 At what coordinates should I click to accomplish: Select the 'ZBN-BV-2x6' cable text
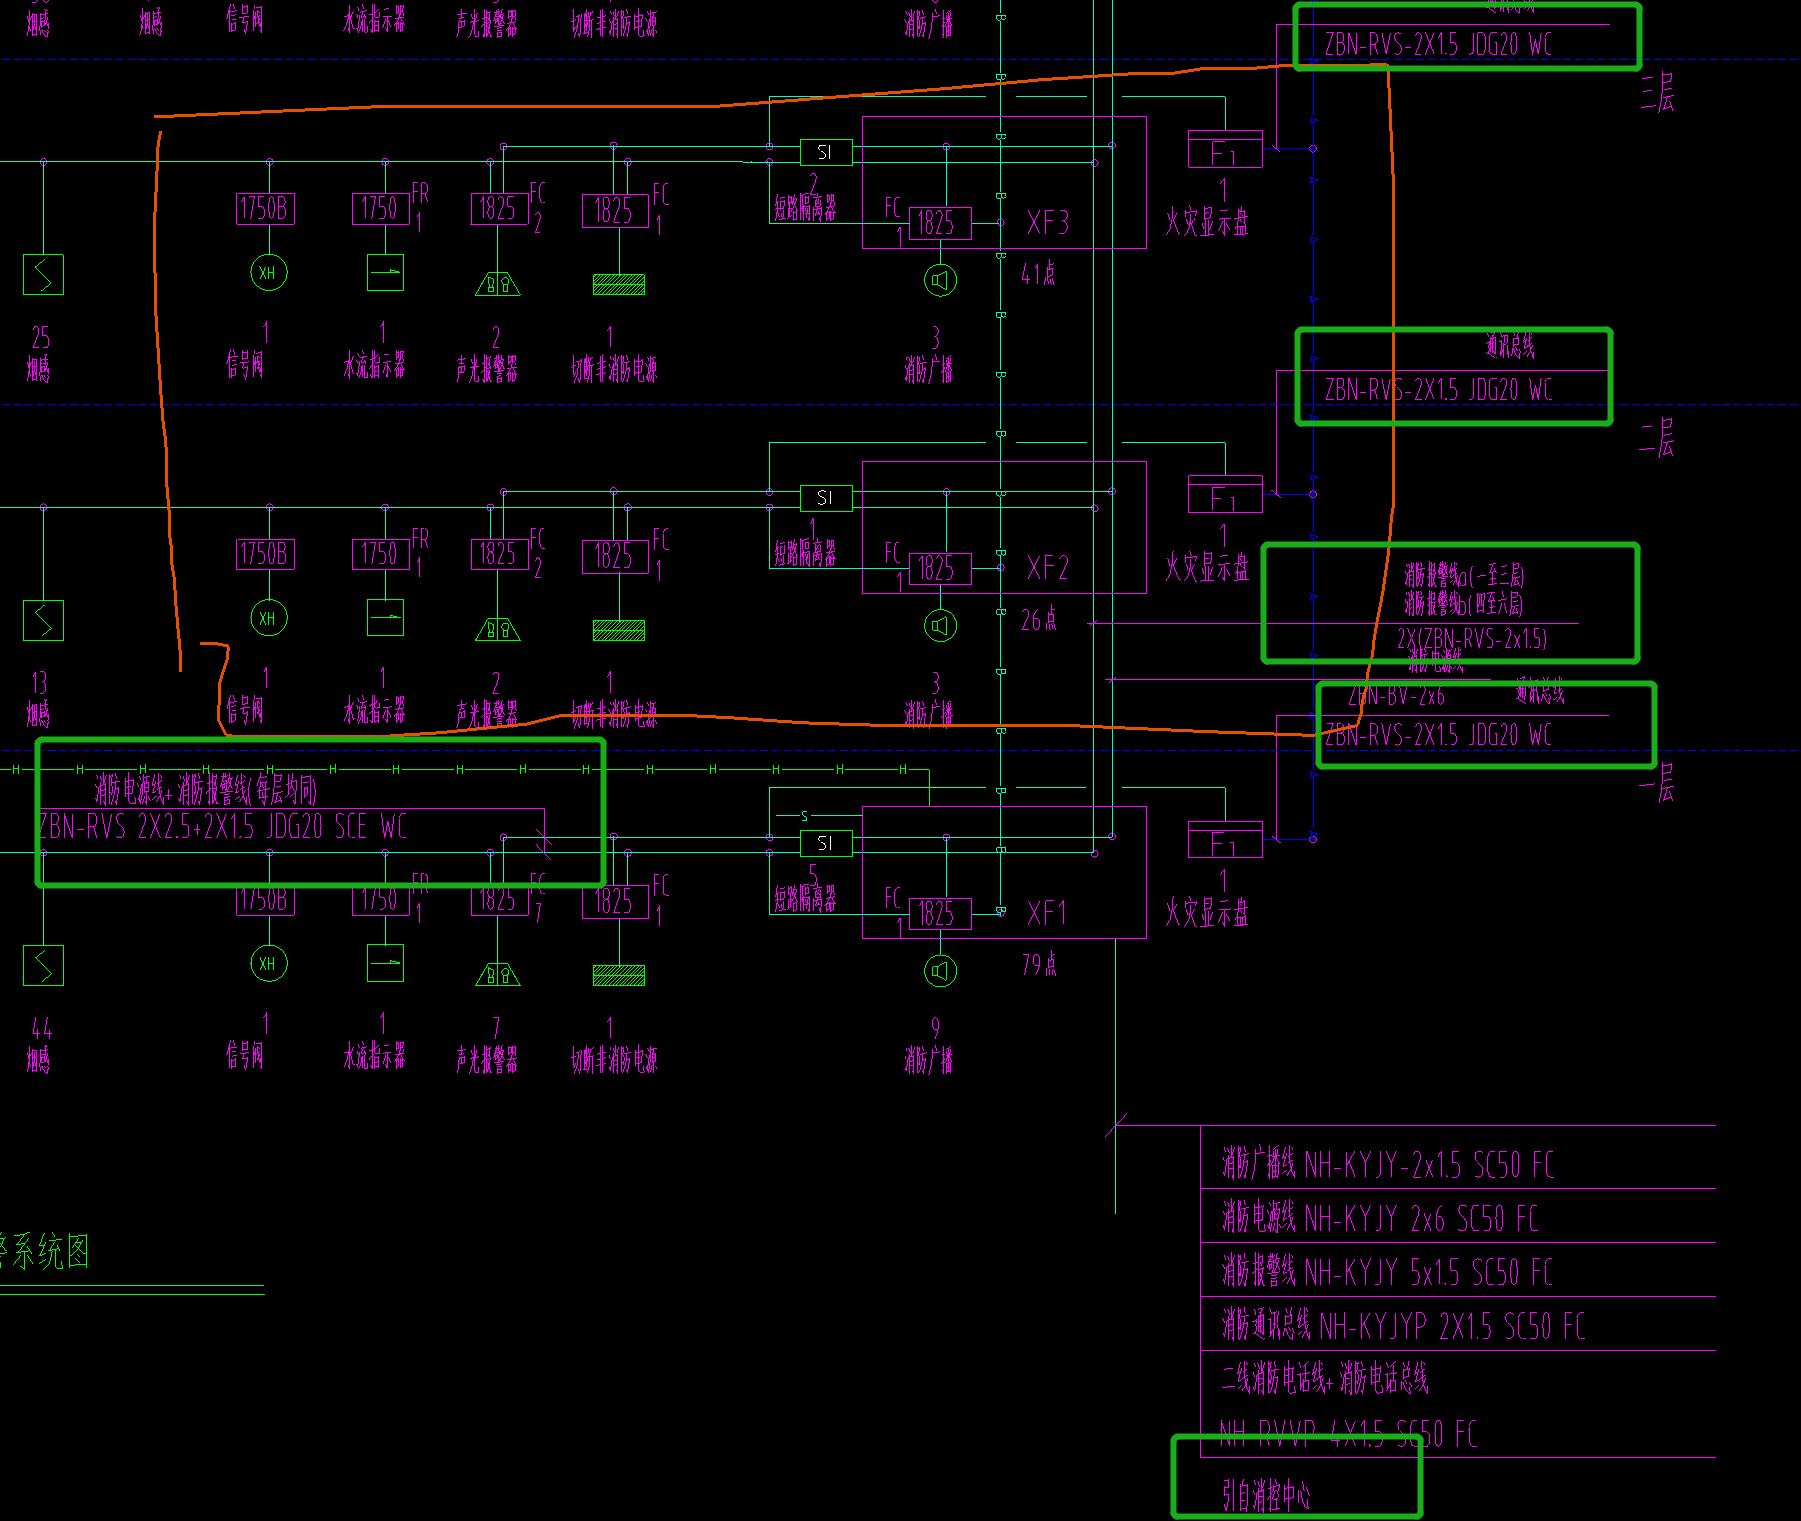pos(1396,695)
